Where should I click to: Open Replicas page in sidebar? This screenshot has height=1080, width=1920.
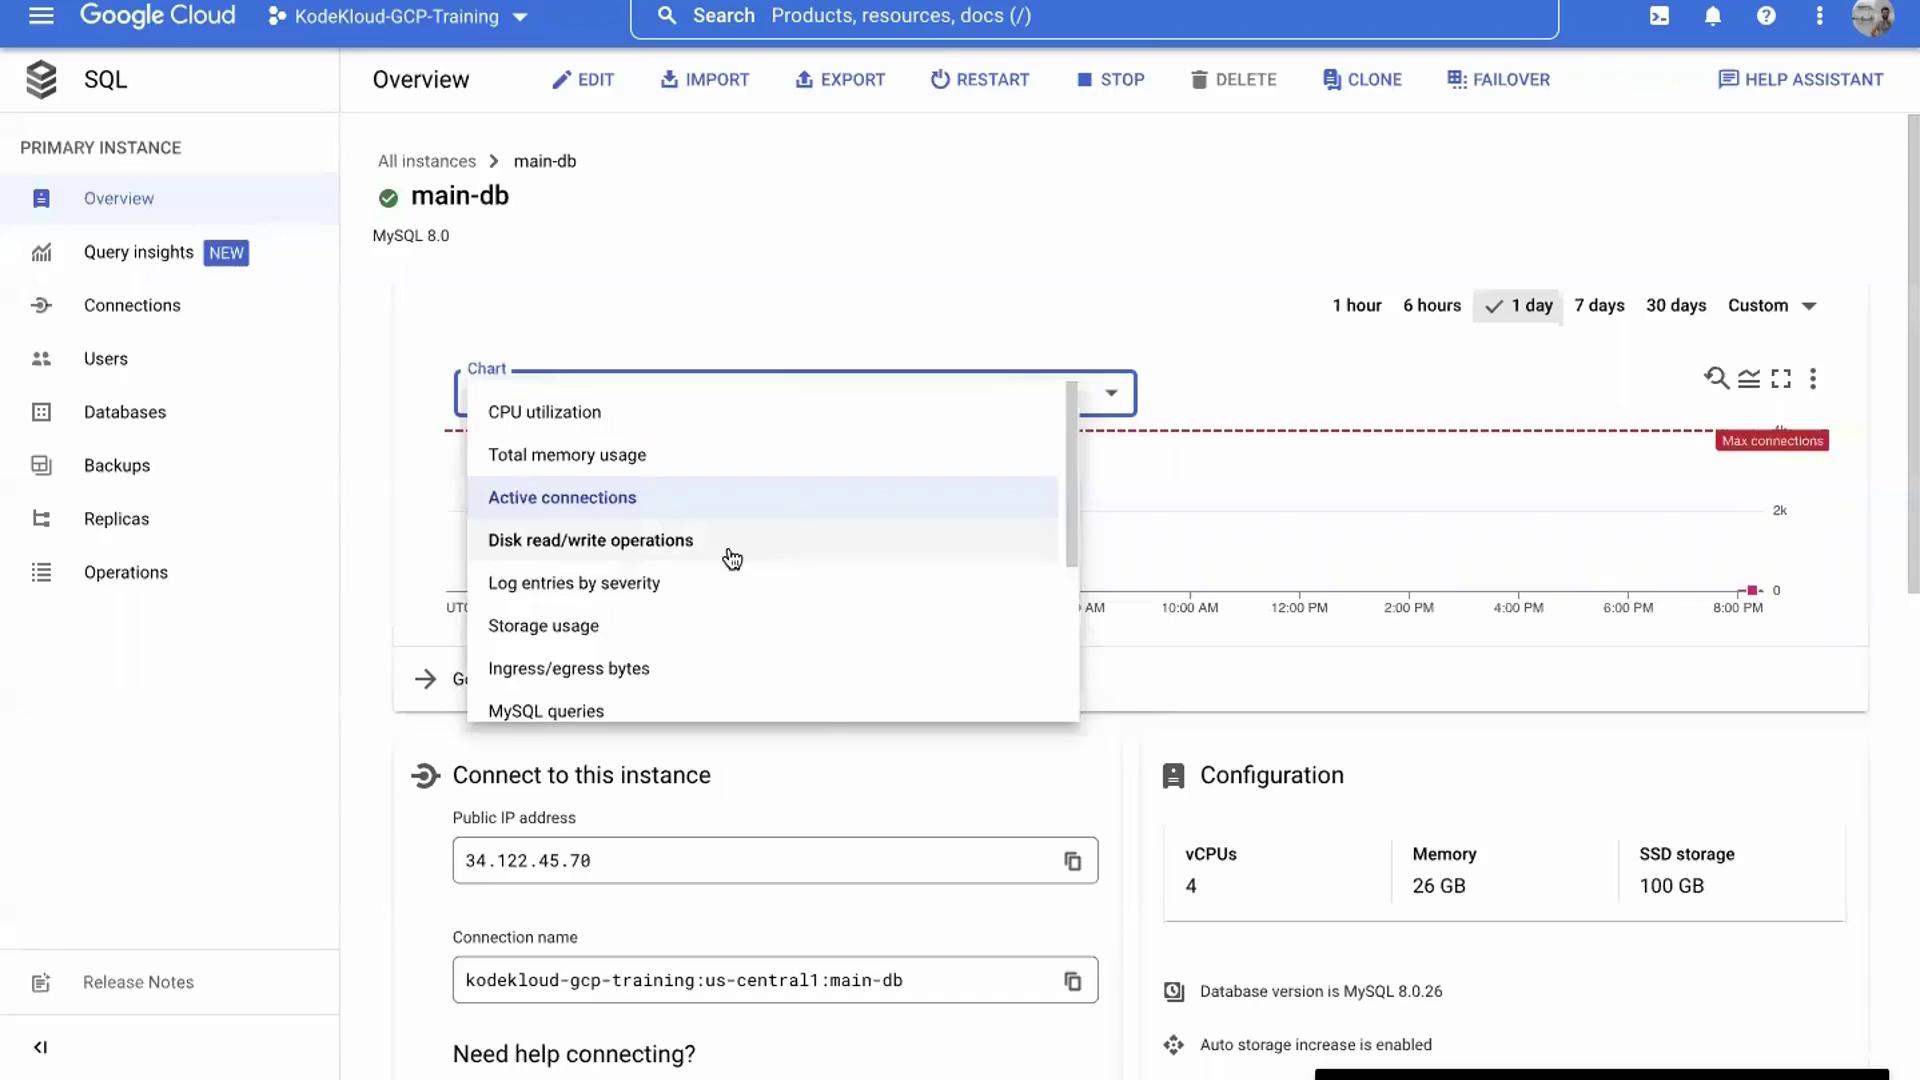pos(169,519)
